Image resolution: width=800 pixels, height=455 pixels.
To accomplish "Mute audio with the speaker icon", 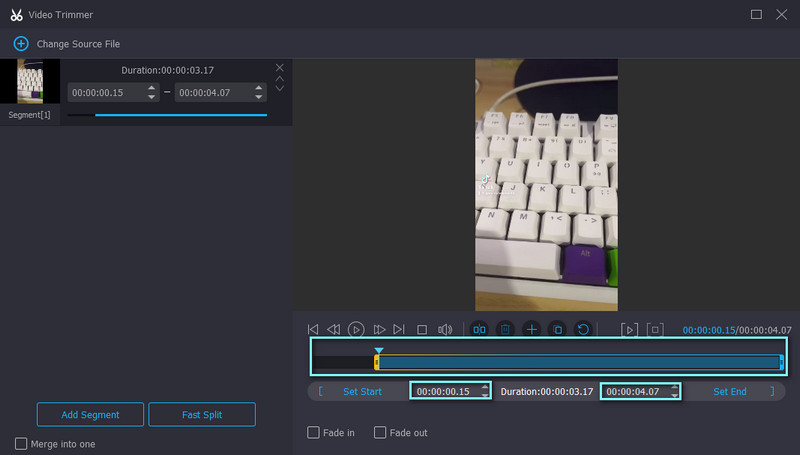I will [x=445, y=329].
